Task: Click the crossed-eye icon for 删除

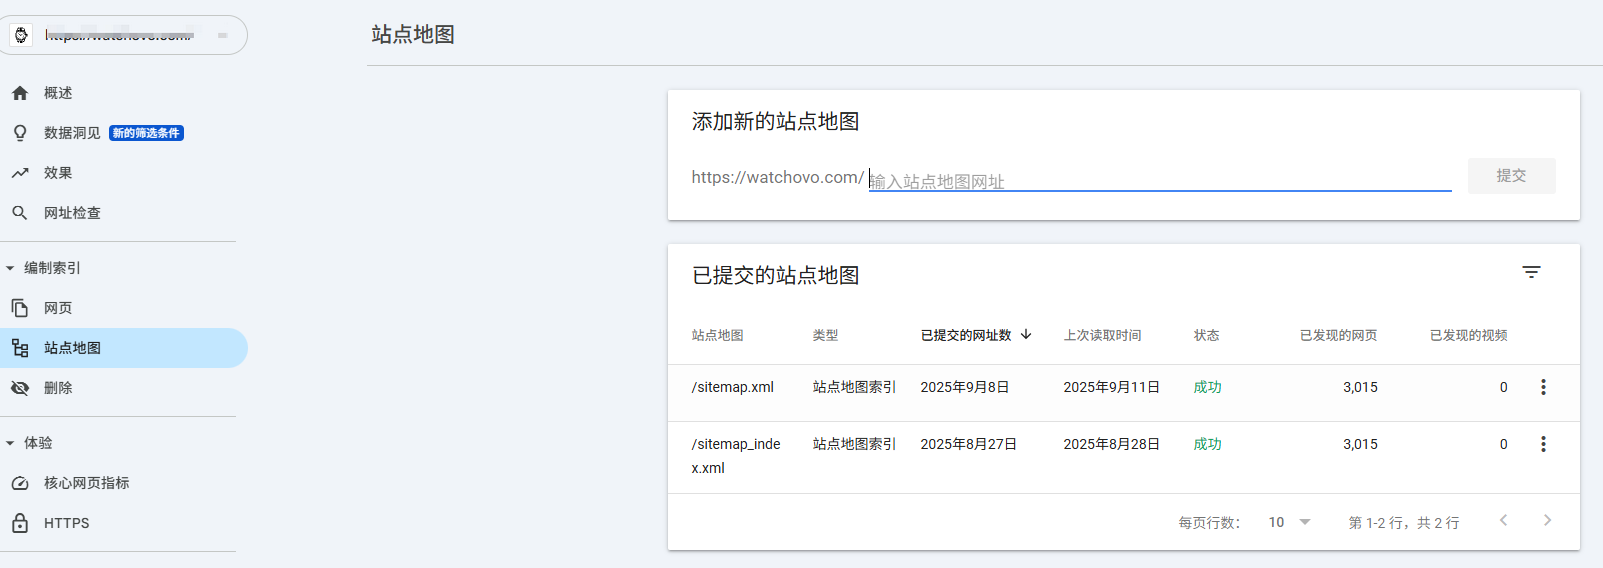Action: pyautogui.click(x=20, y=388)
